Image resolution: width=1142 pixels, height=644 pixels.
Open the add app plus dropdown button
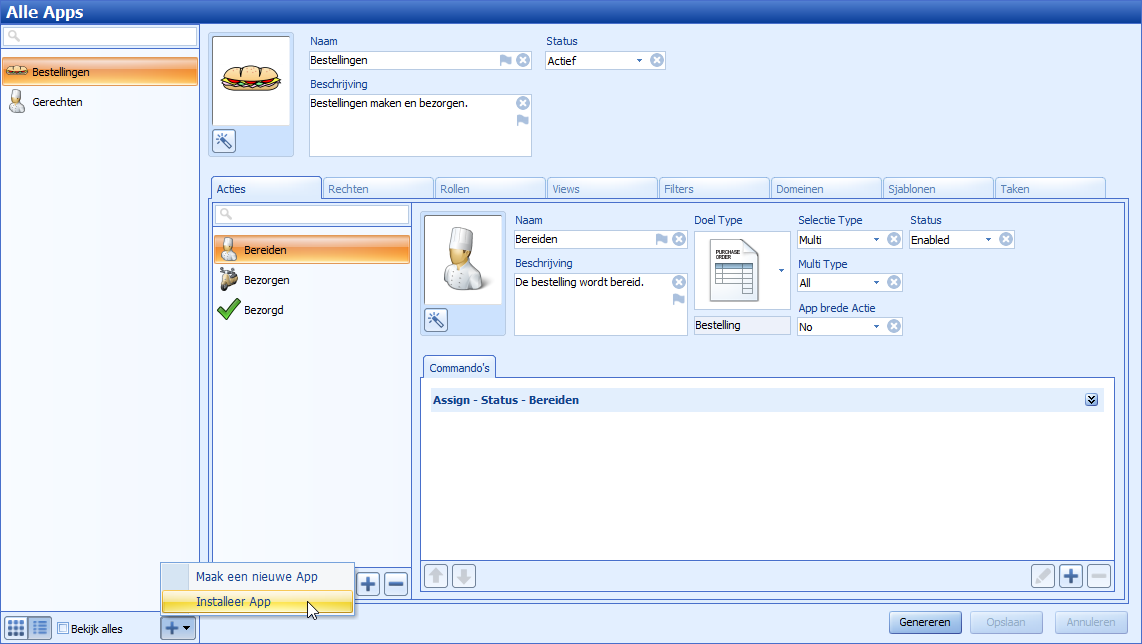(178, 627)
